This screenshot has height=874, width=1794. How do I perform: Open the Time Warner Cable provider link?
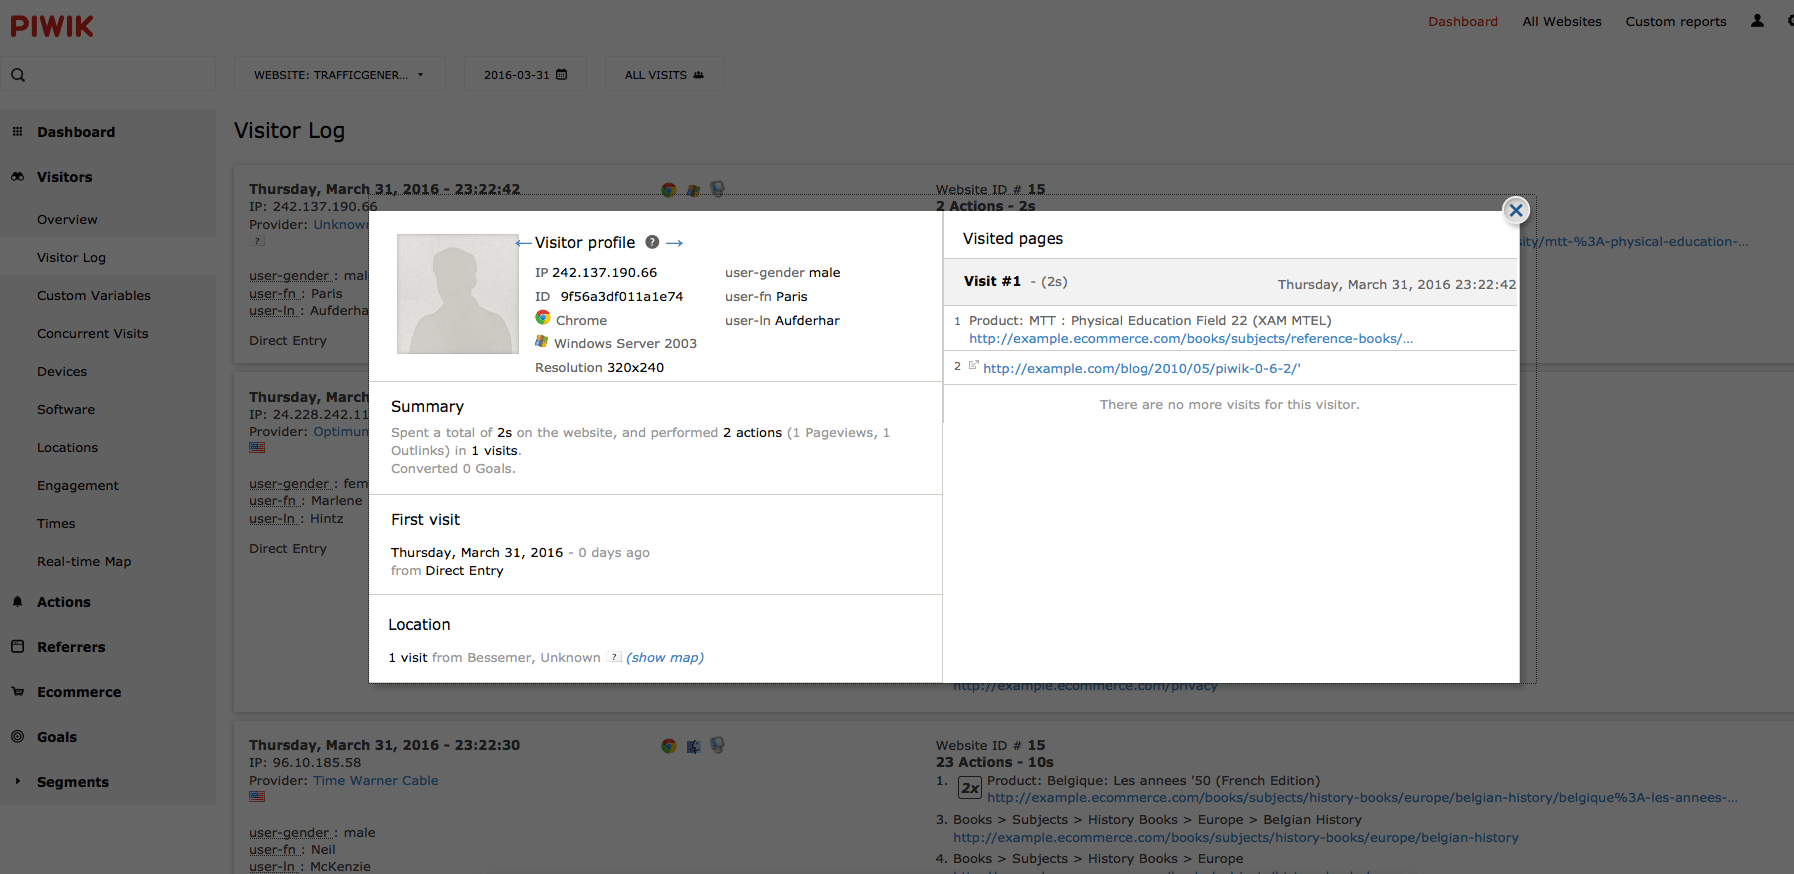[x=376, y=781]
